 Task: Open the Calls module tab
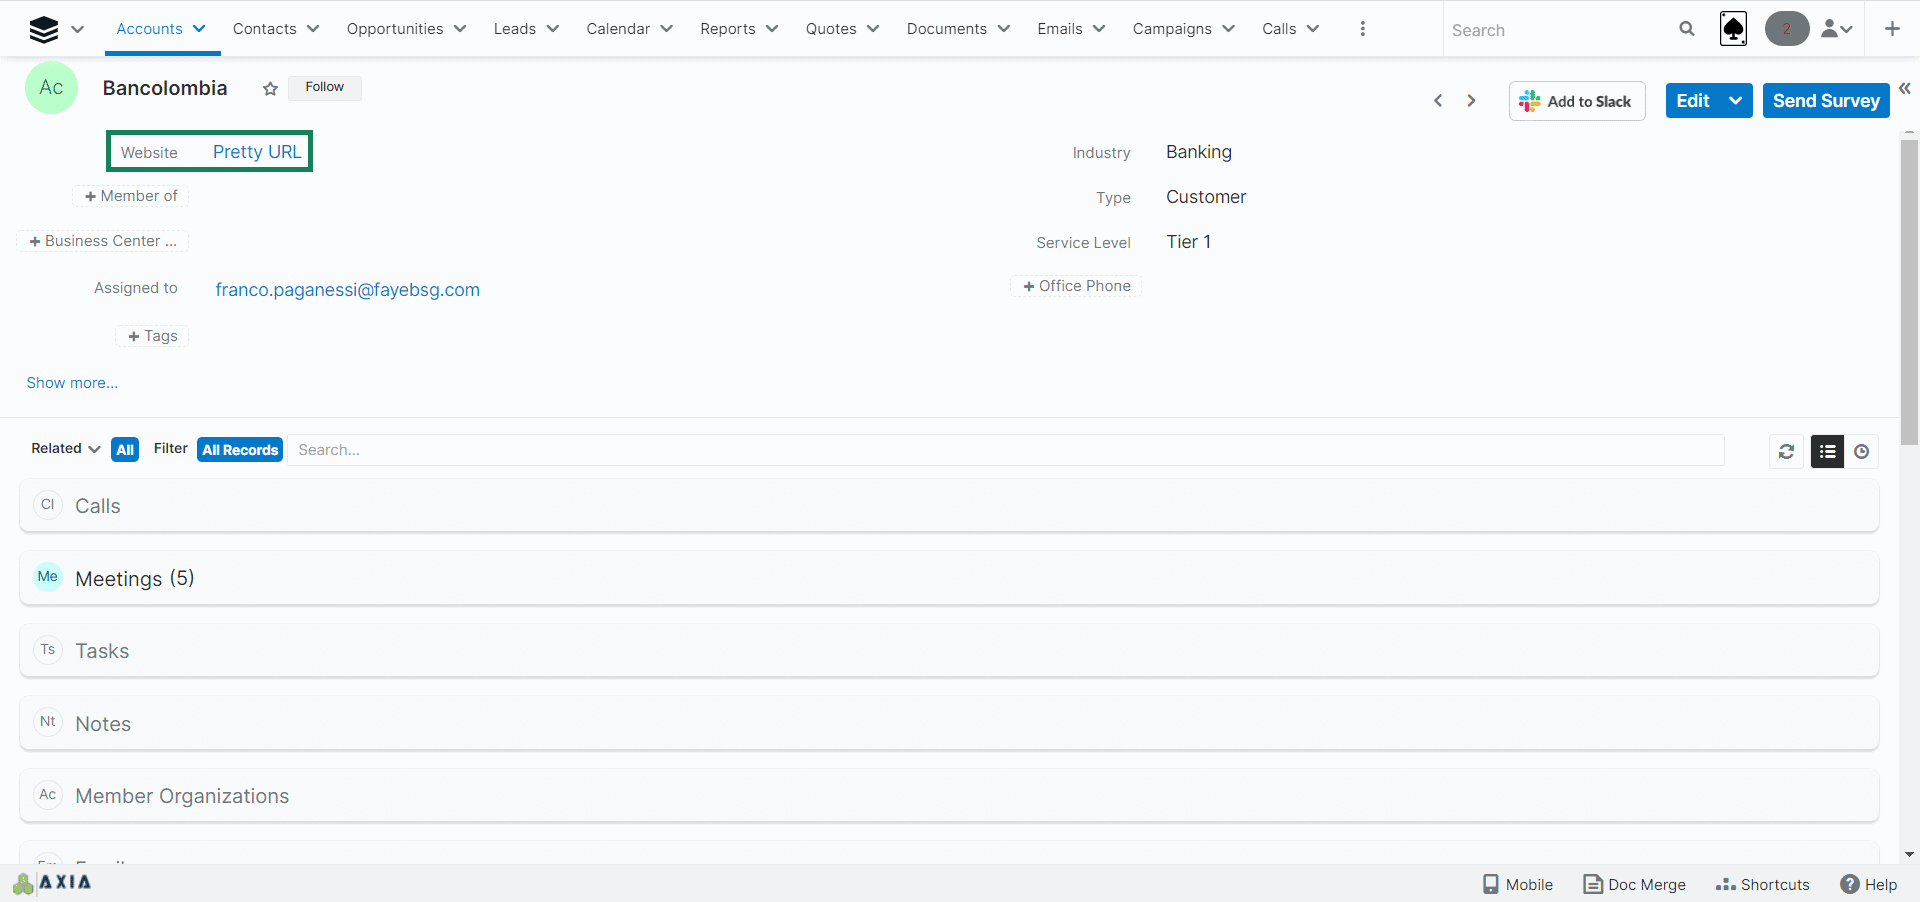(x=1279, y=29)
